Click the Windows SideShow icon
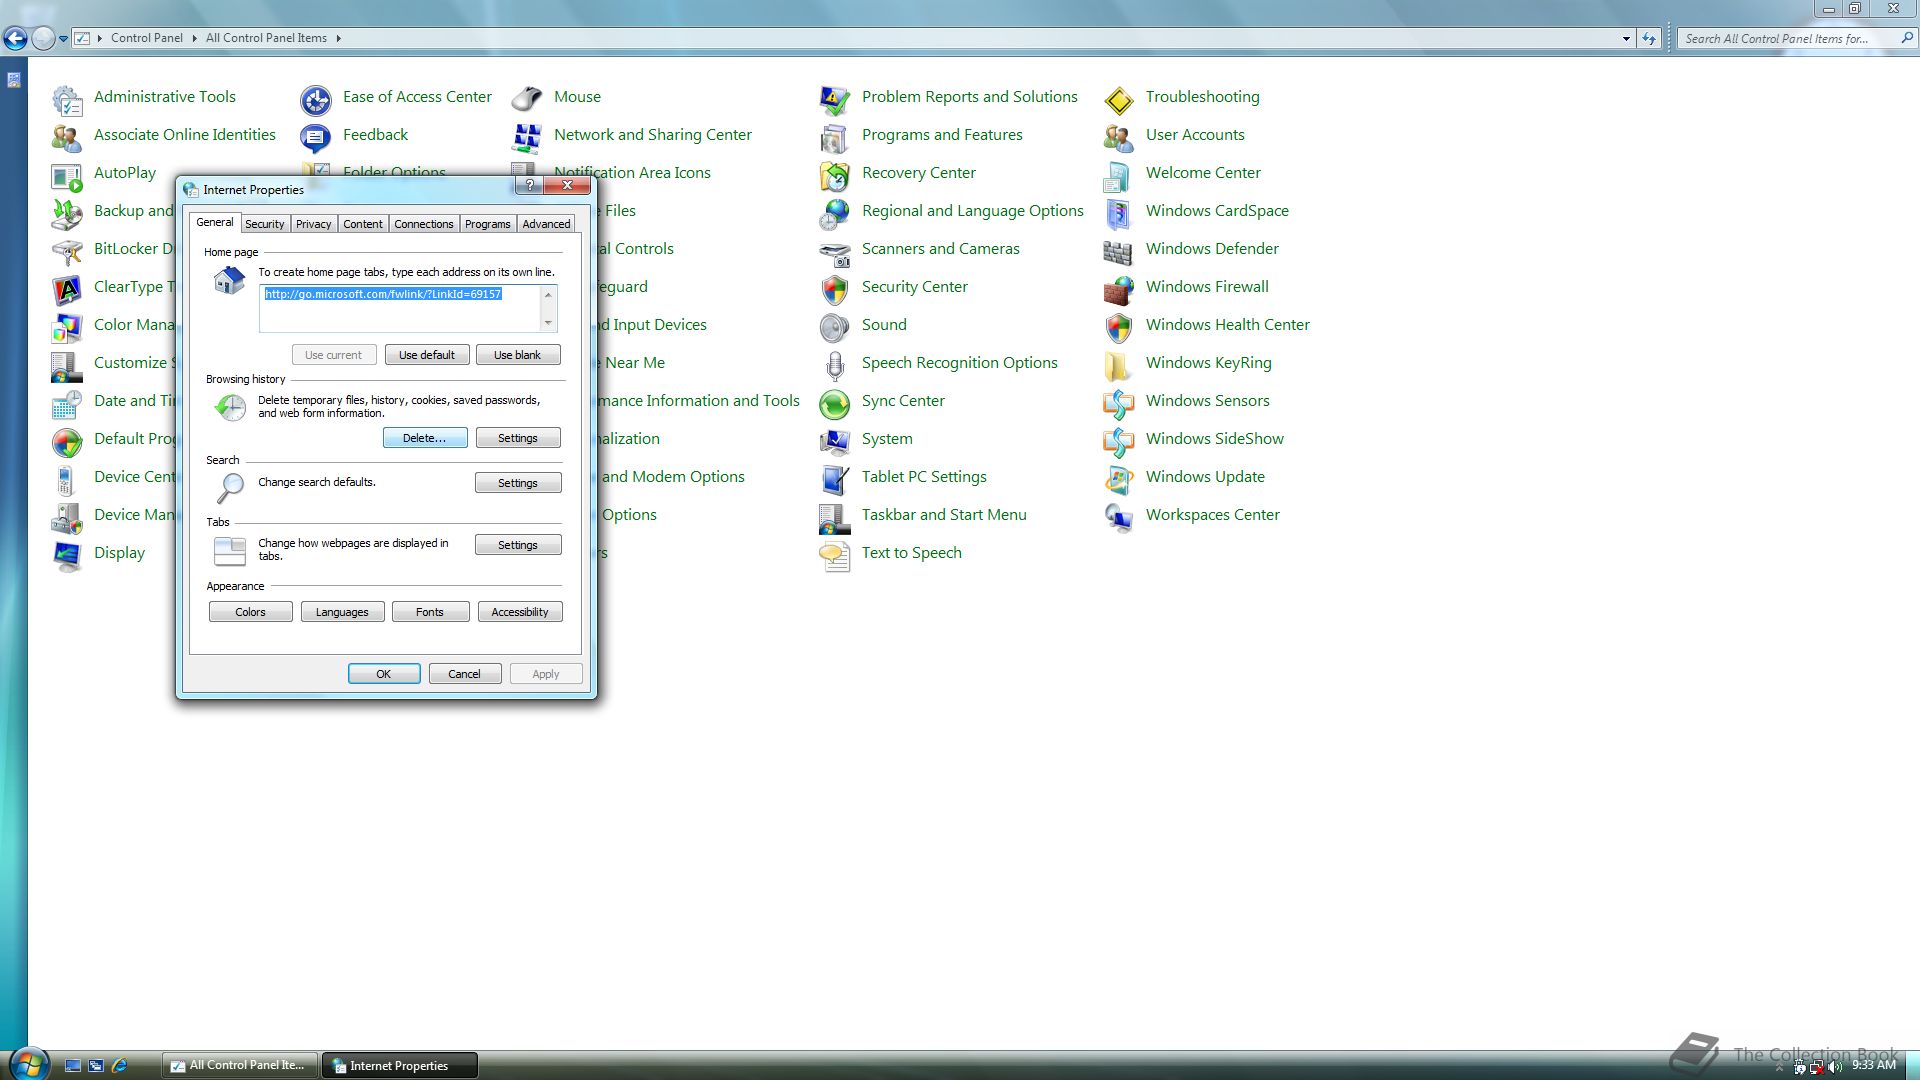Screen dimensions: 1920x1080 1119,441
